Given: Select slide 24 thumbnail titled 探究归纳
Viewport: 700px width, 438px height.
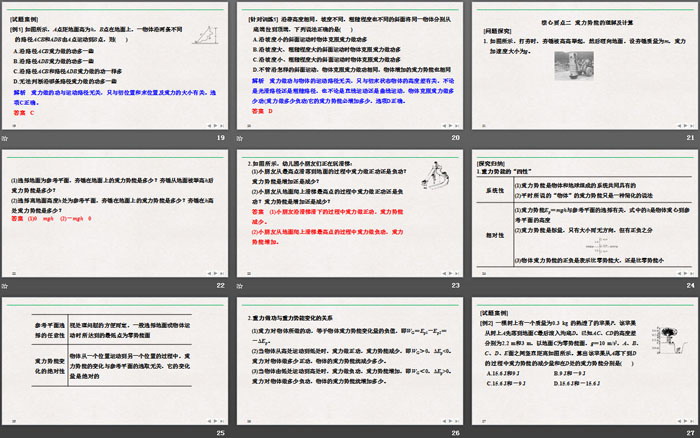Looking at the screenshot, I should coord(585,213).
